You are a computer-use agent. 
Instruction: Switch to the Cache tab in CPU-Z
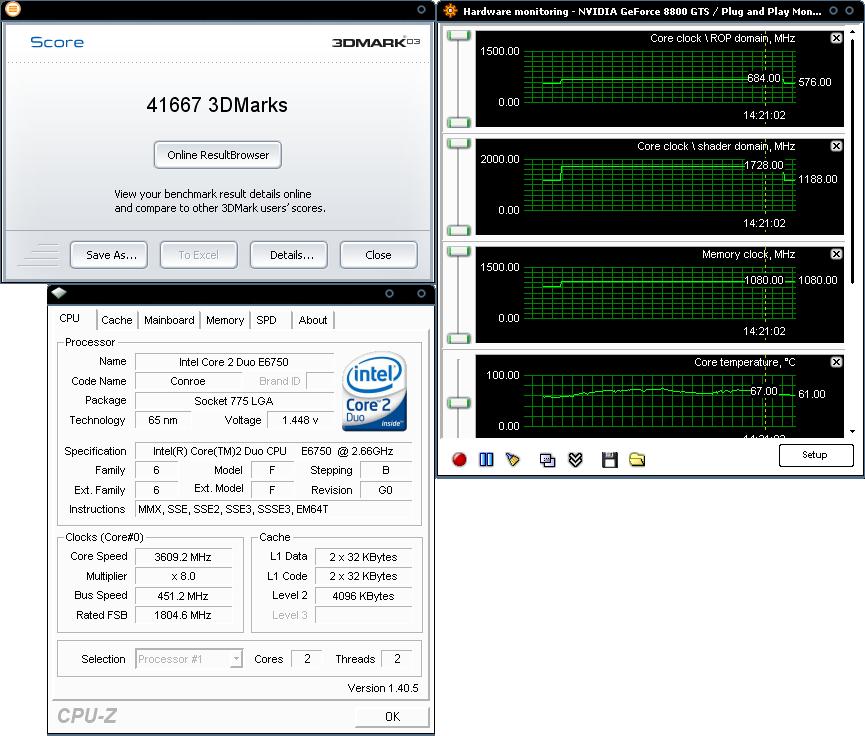click(116, 320)
